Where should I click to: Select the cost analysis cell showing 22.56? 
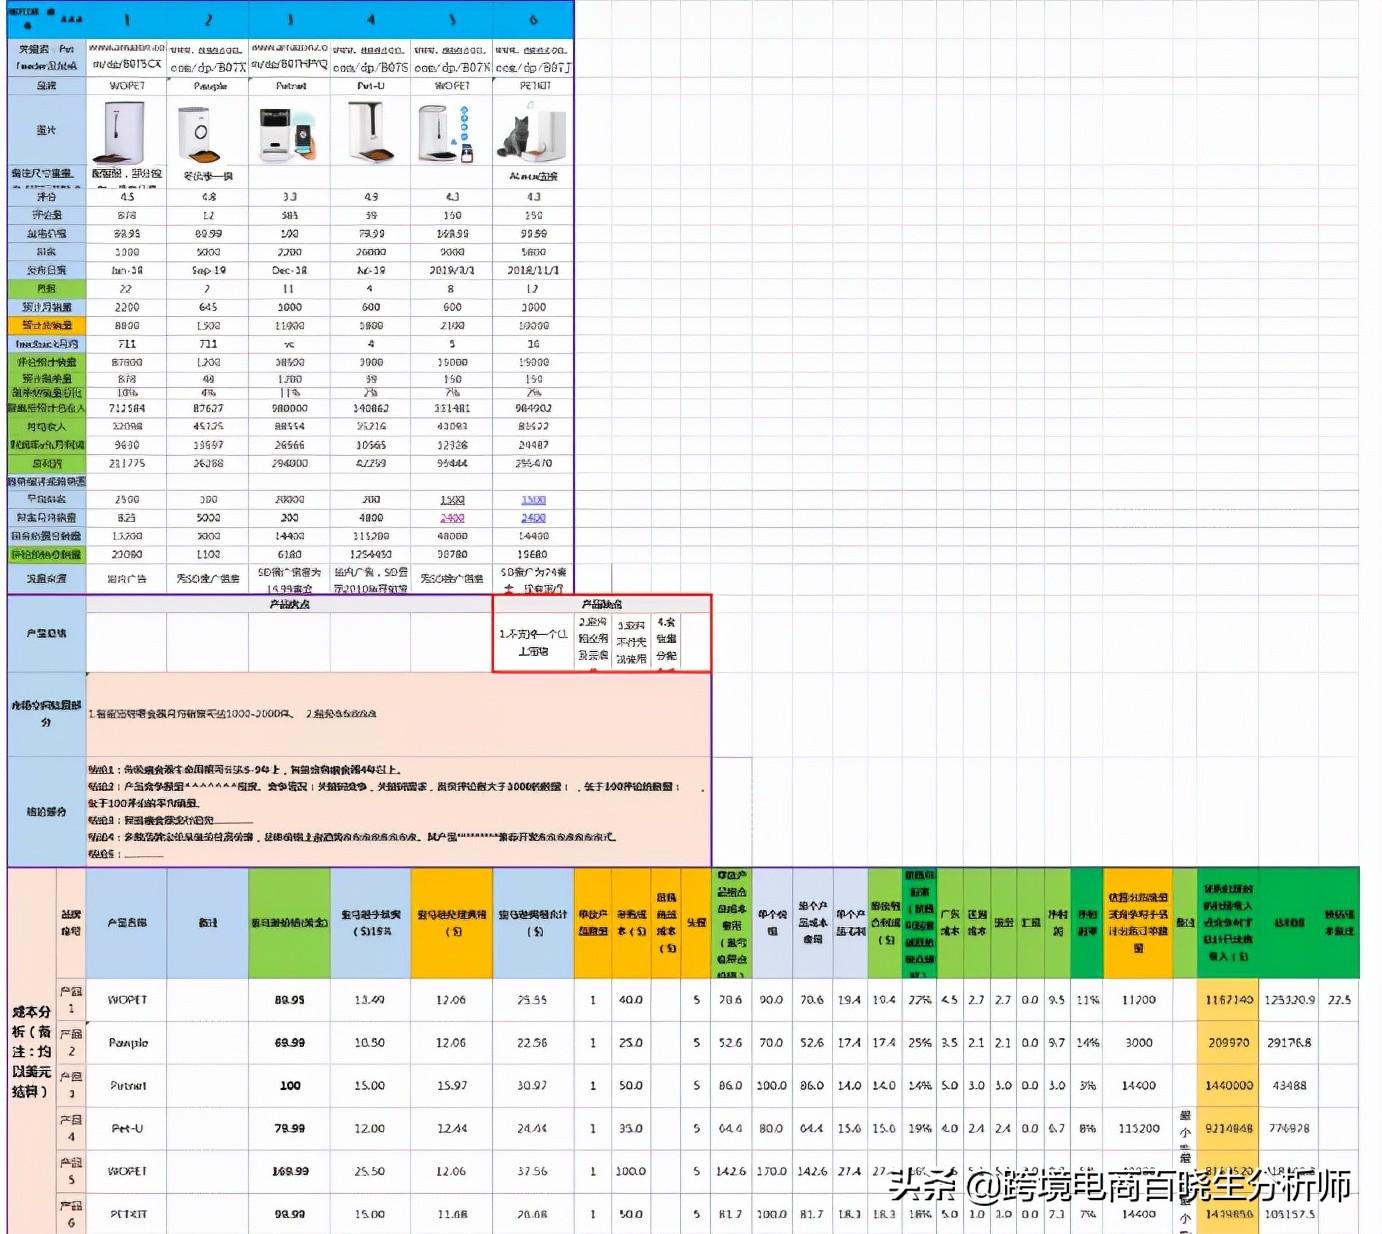tap(533, 1043)
